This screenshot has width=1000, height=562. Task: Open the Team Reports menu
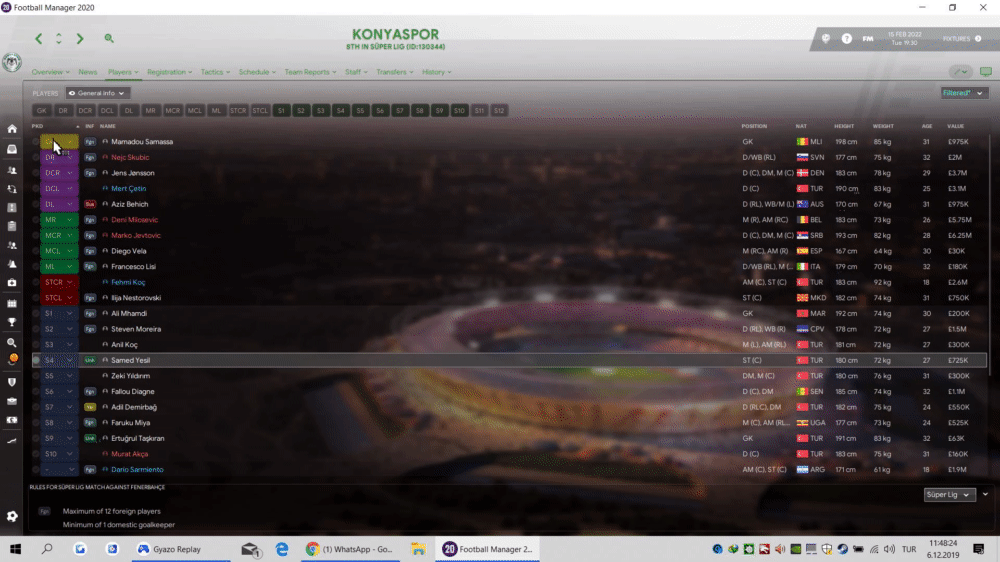(x=310, y=72)
